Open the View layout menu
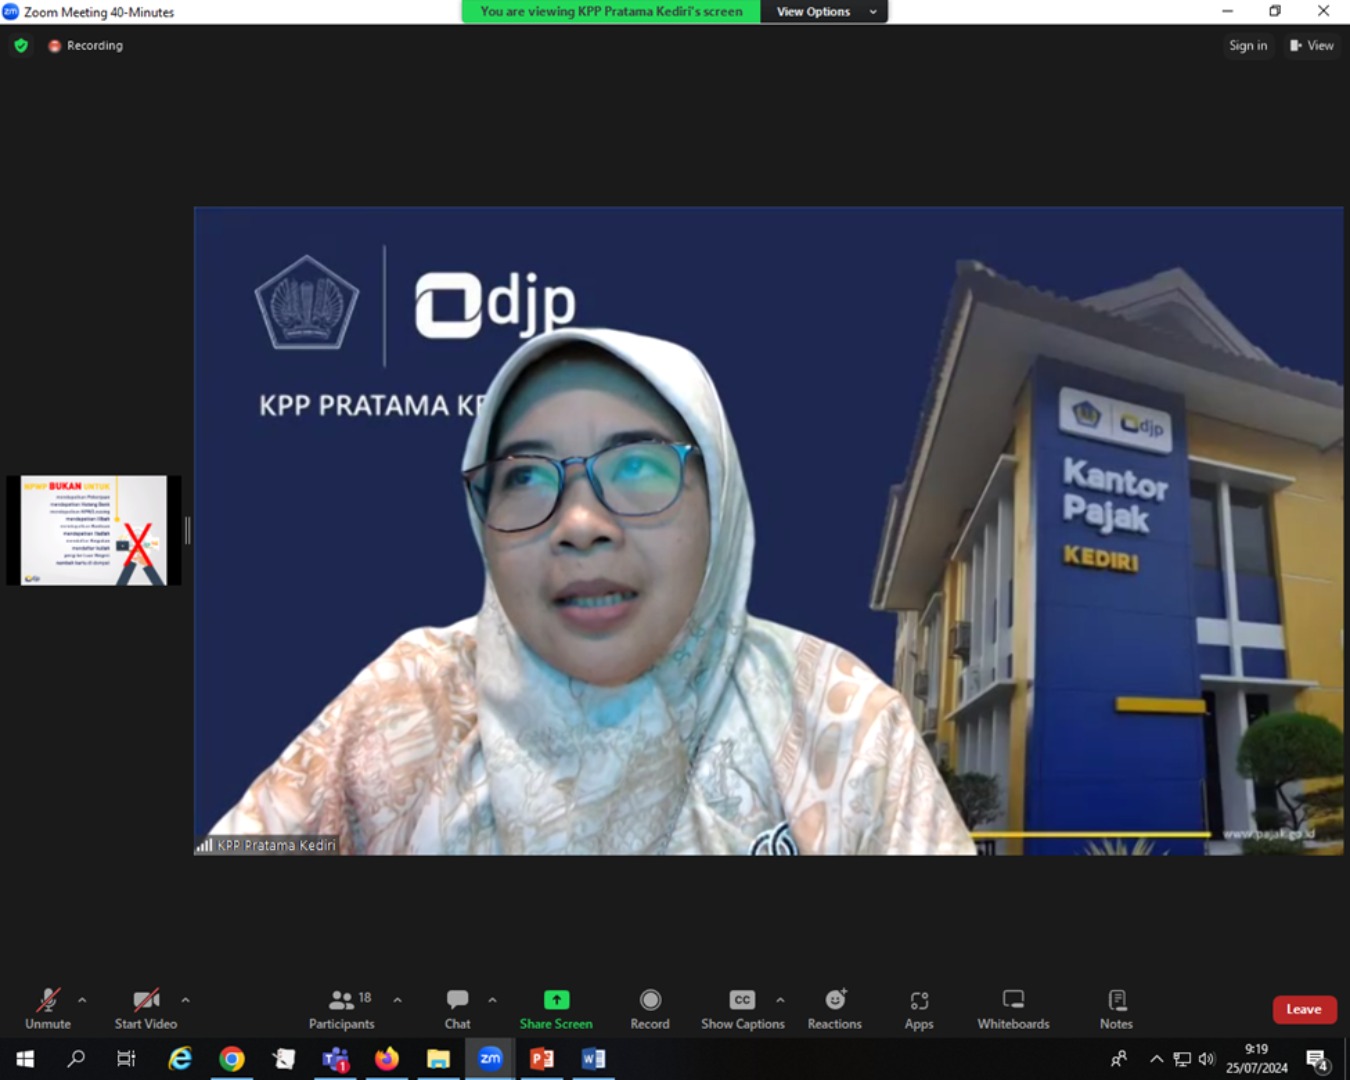 [1311, 46]
